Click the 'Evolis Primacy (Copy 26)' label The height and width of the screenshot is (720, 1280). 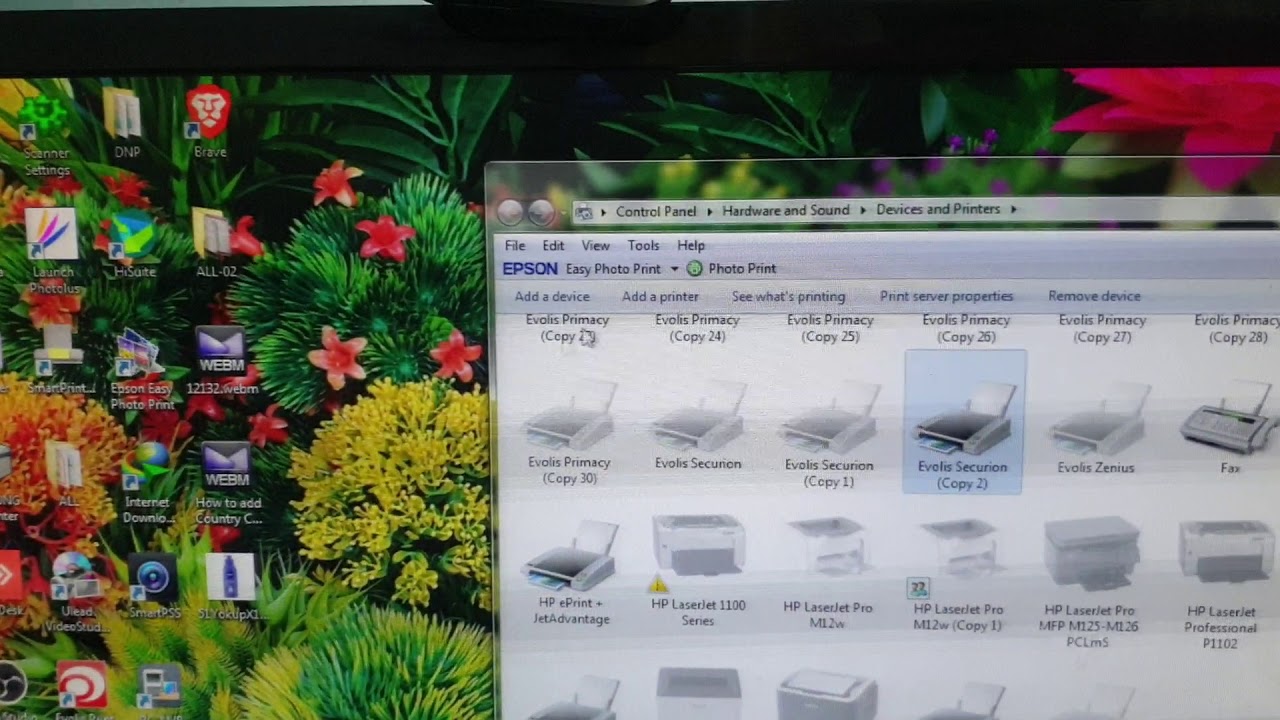pyautogui.click(x=966, y=328)
